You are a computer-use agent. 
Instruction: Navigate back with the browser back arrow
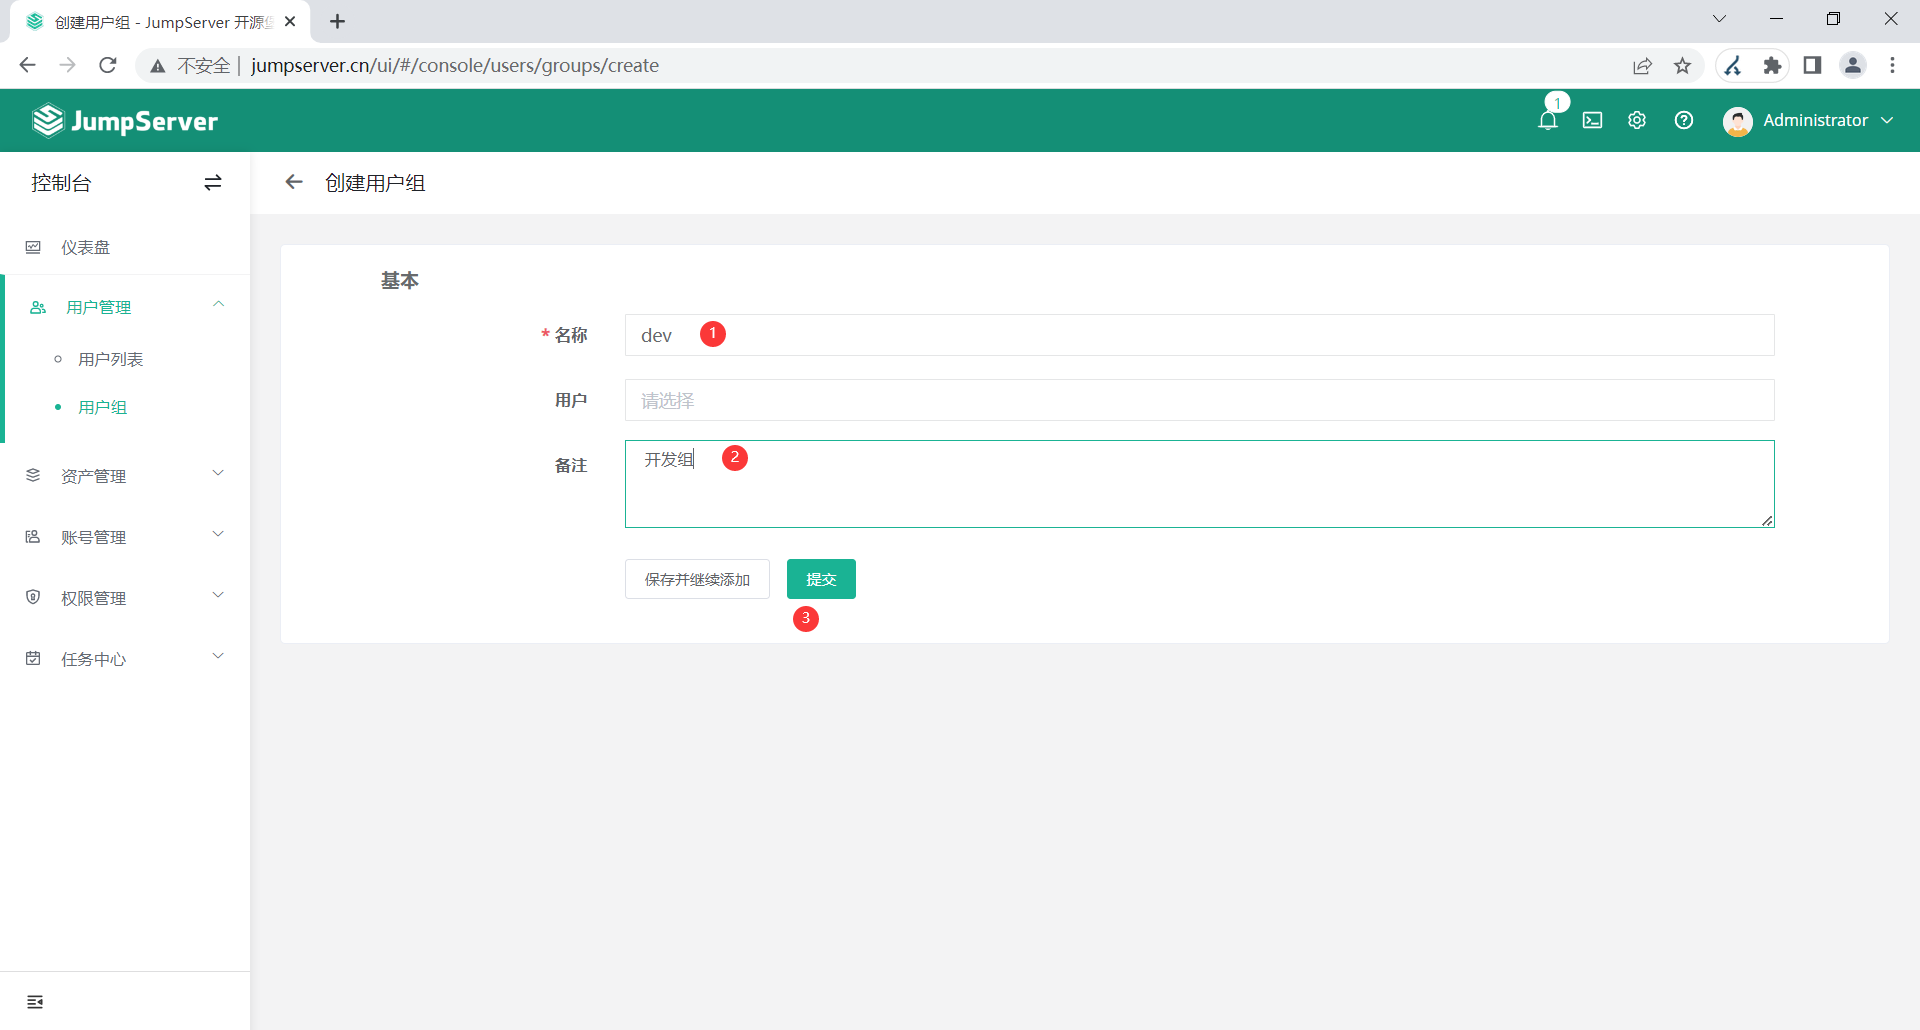click(x=27, y=65)
